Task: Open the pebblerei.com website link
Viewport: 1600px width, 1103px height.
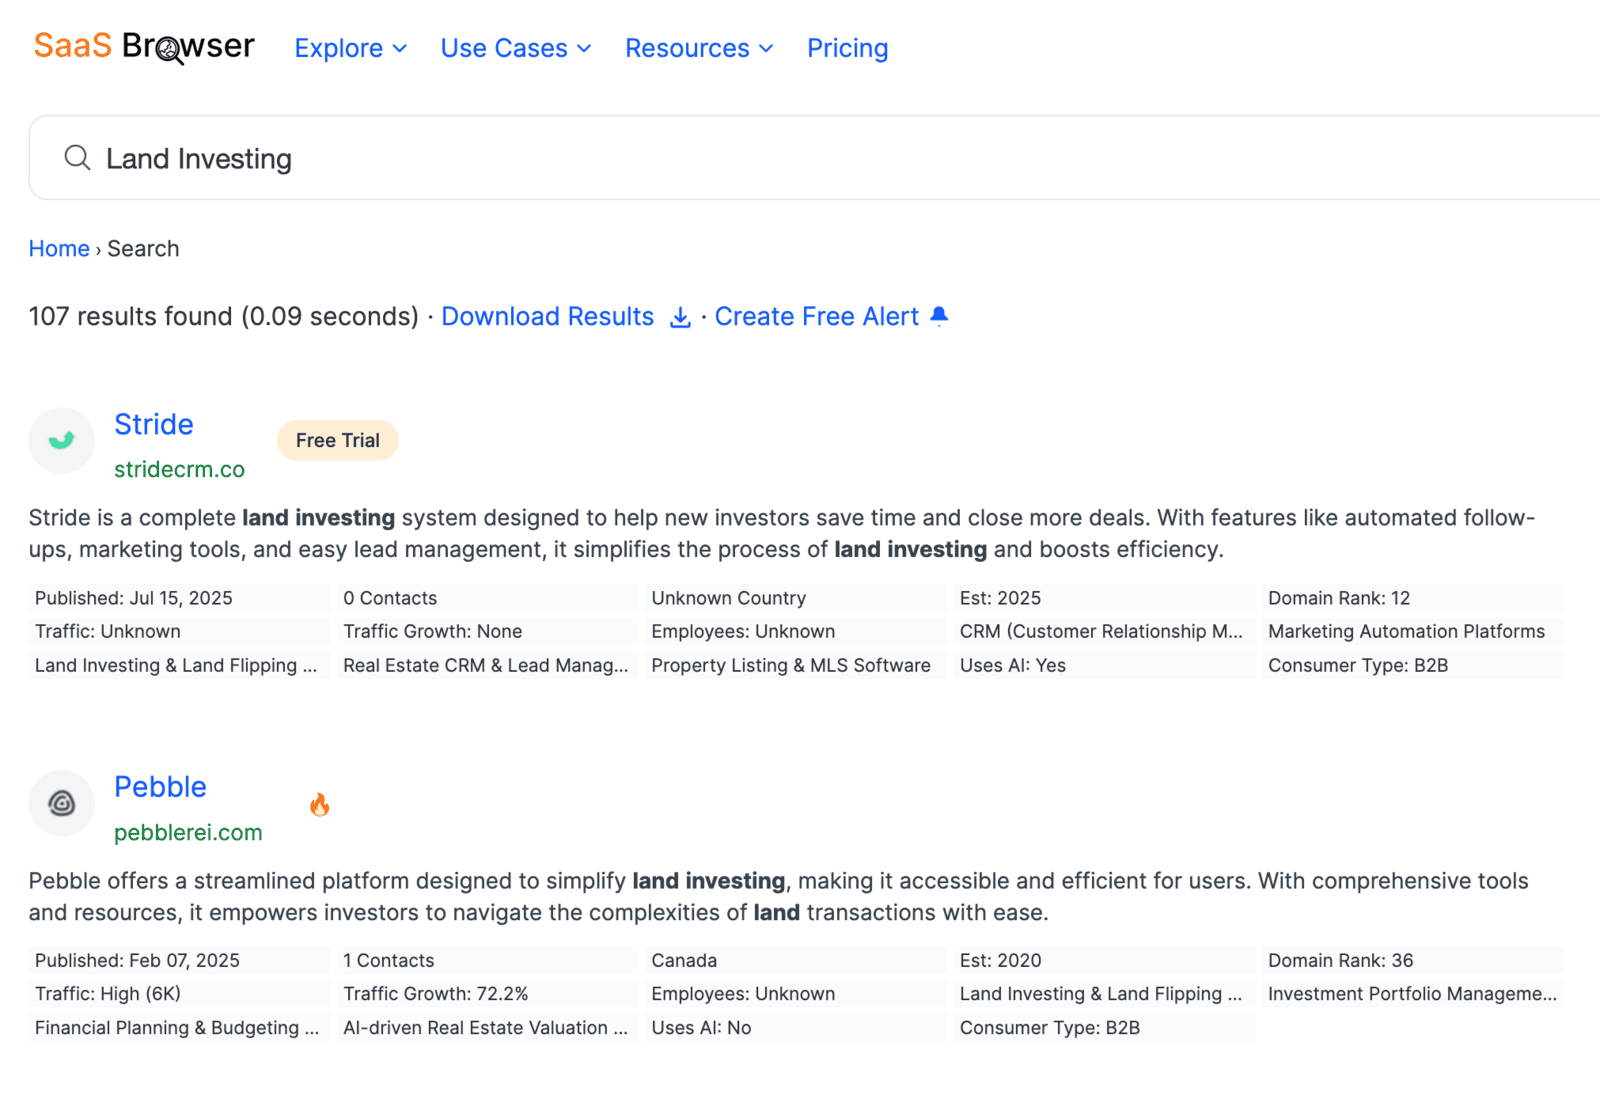Action: pos(188,833)
